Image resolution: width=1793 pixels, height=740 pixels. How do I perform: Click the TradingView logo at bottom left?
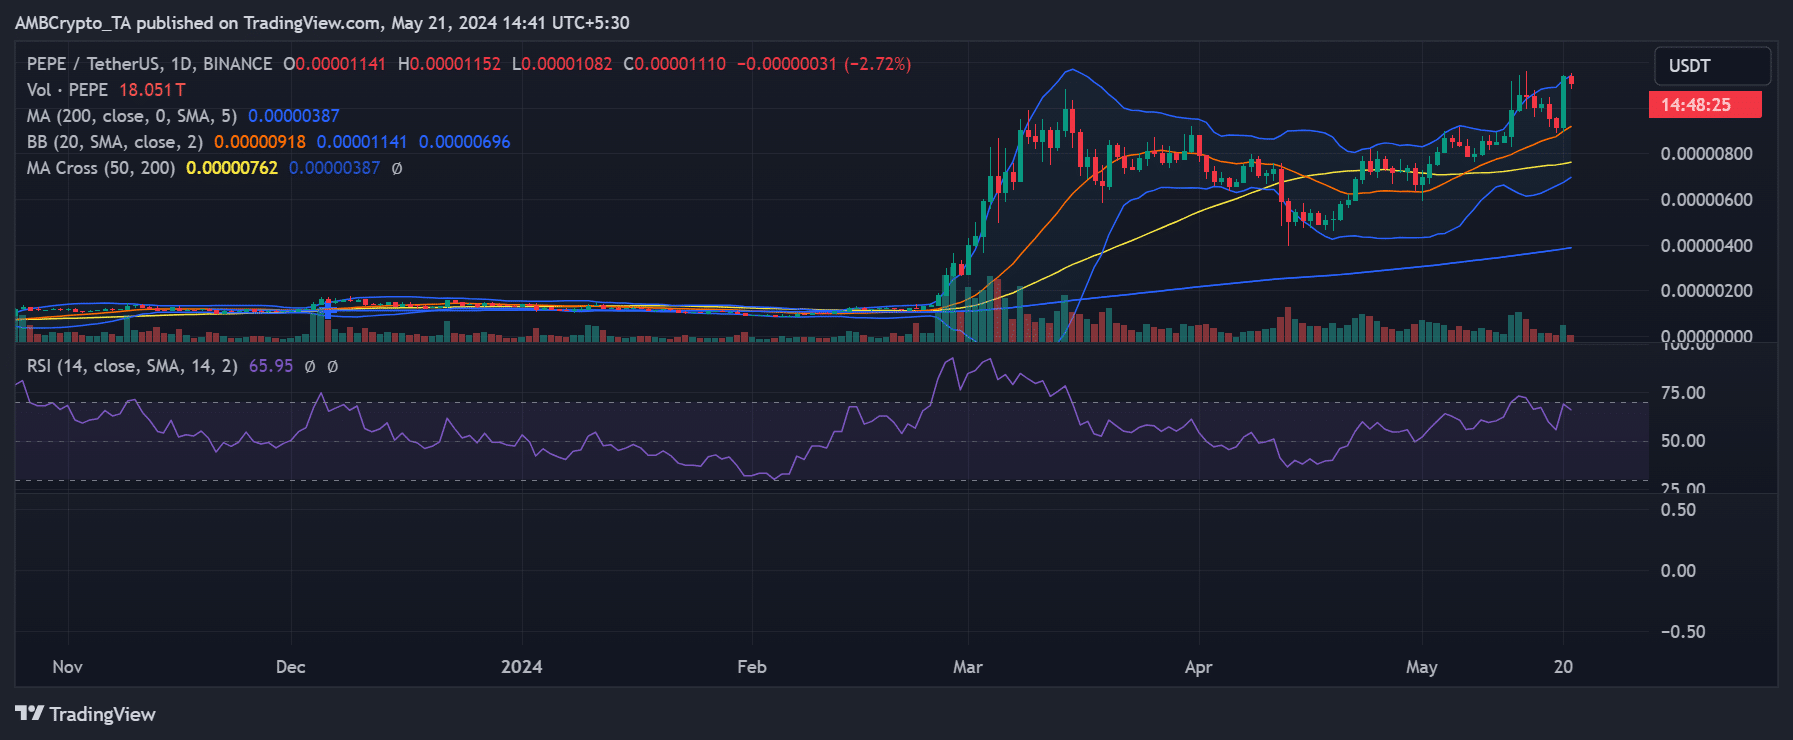[85, 714]
